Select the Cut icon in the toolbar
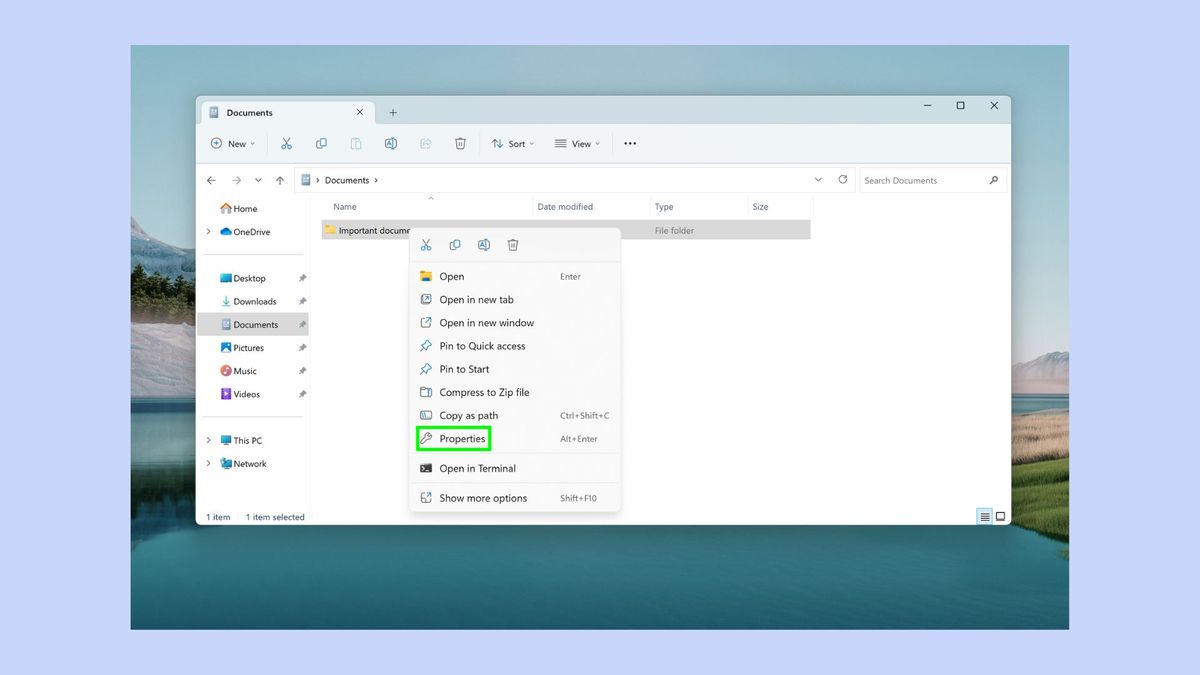This screenshot has width=1200, height=675. click(x=287, y=143)
